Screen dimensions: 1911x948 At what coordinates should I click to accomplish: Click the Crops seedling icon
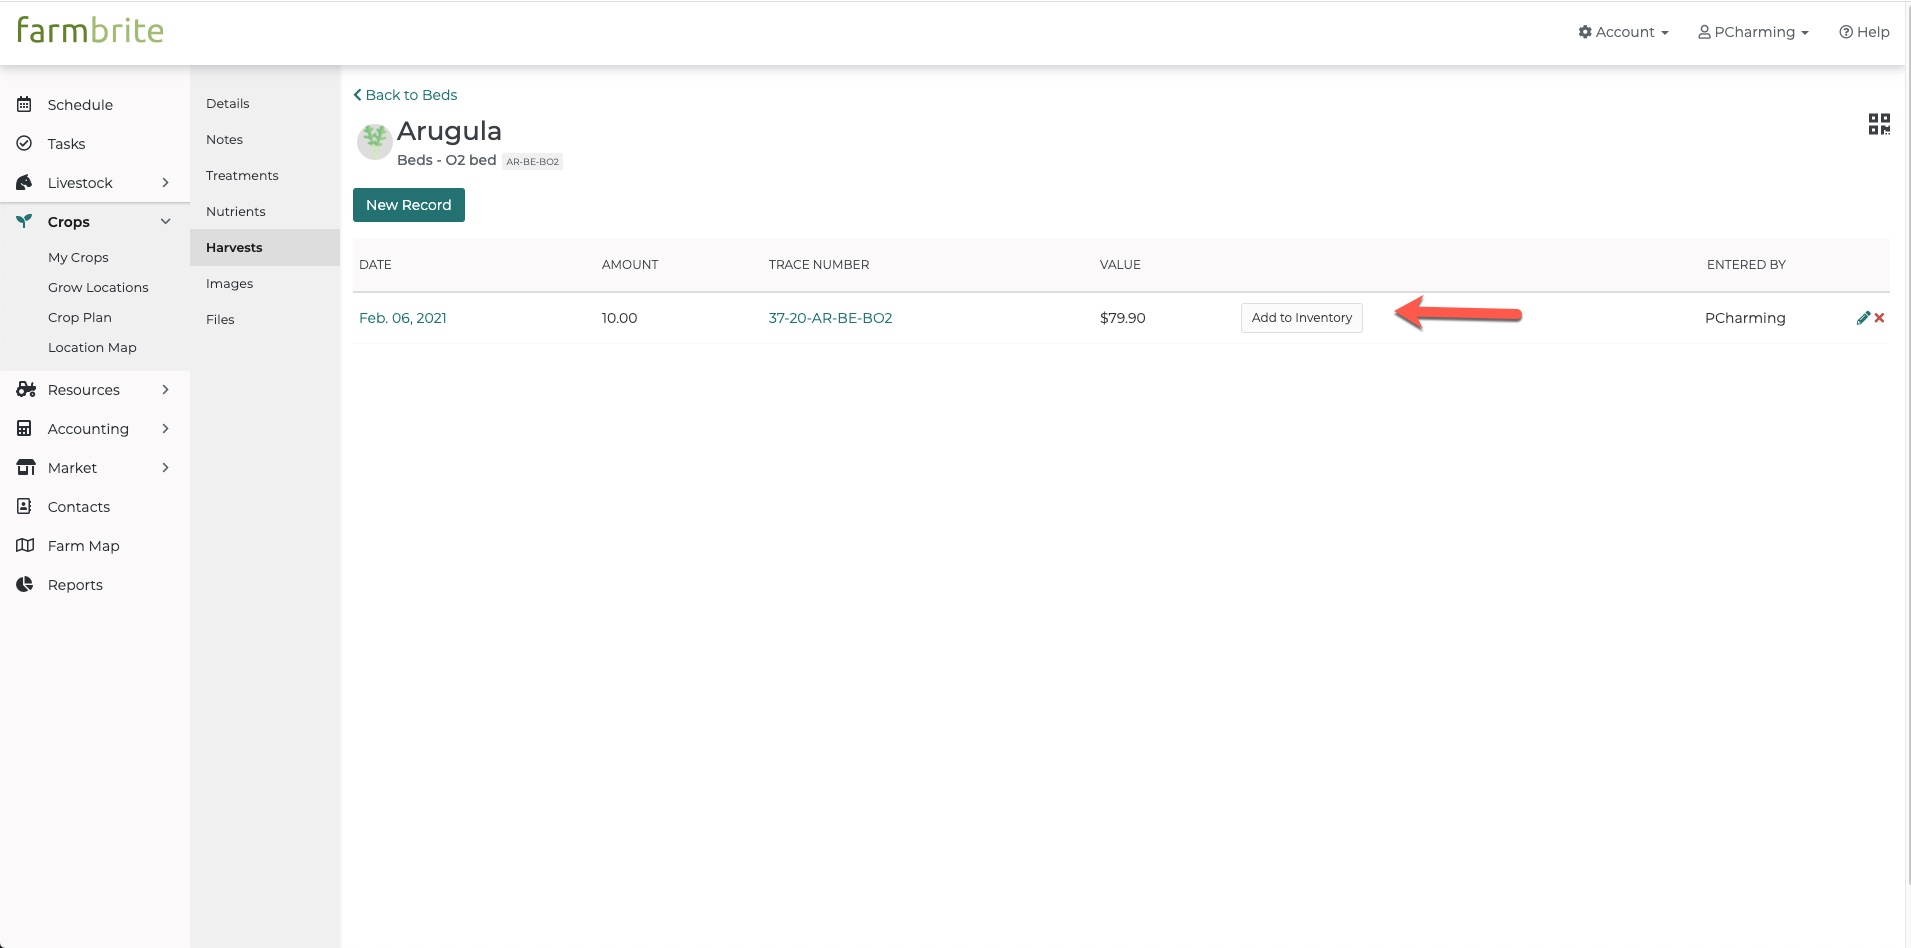[24, 221]
